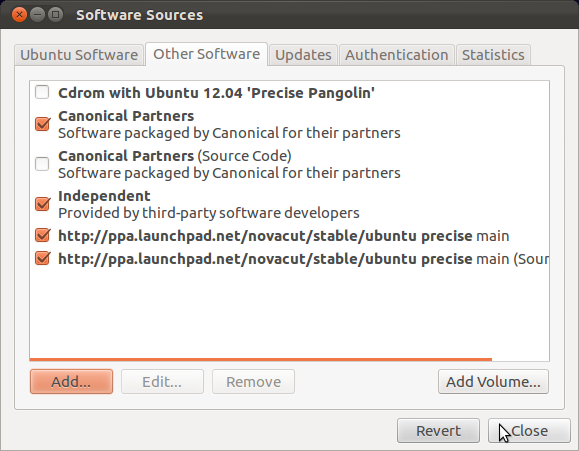579x451 pixels.
Task: Select the novacut stable precise main entry
Action: [290, 236]
